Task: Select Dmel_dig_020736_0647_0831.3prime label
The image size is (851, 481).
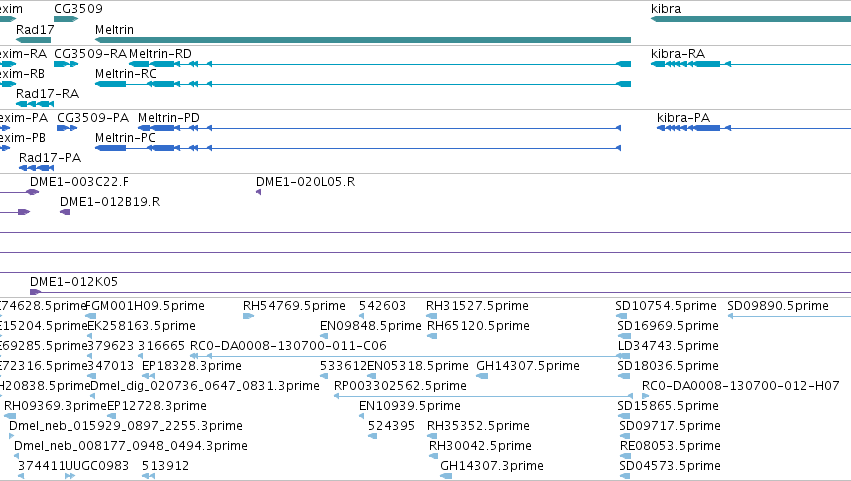Action: point(205,386)
